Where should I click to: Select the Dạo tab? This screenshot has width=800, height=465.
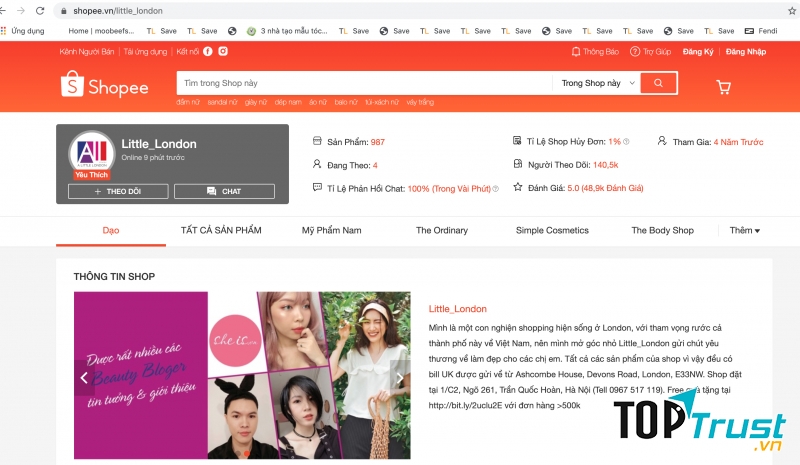(111, 230)
